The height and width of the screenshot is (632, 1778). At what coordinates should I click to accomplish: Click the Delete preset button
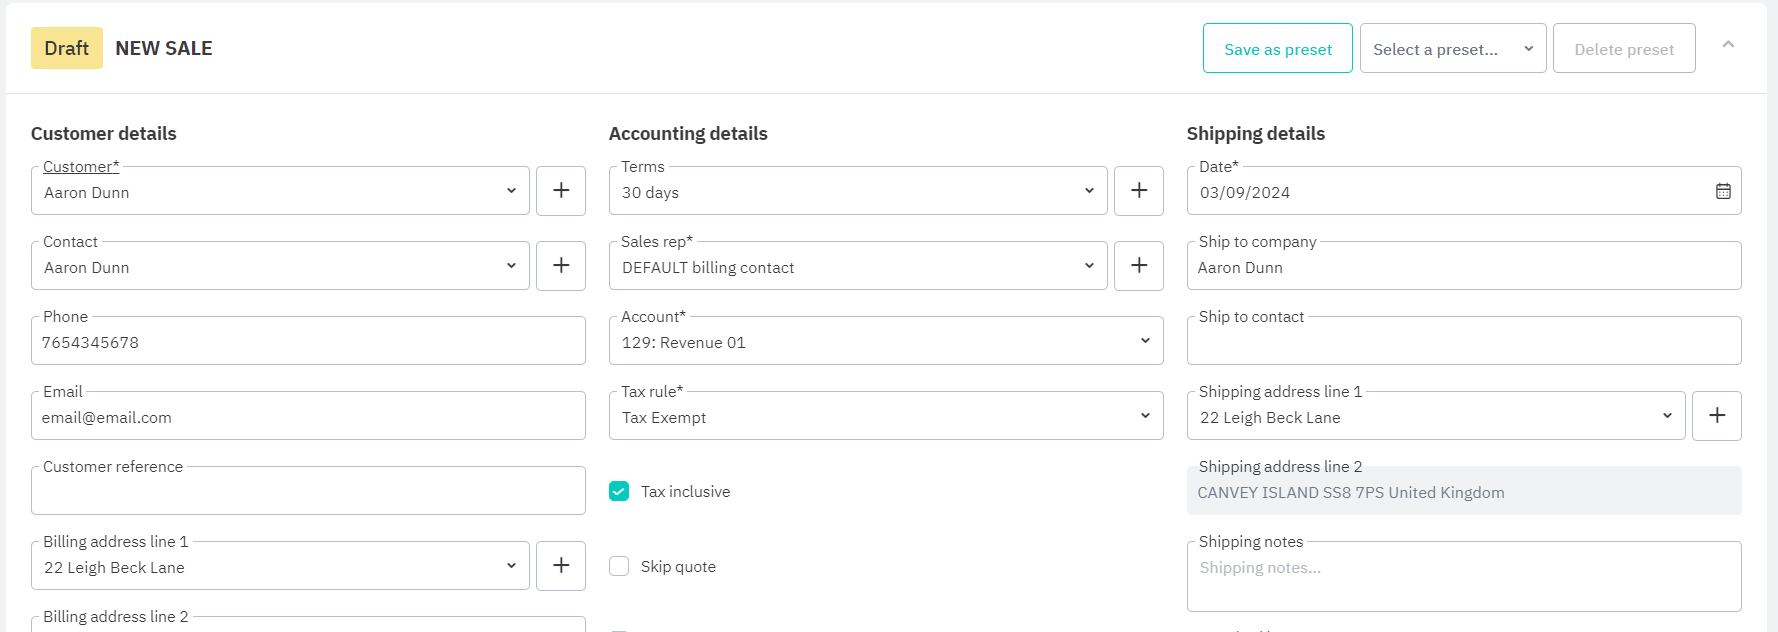point(1623,49)
